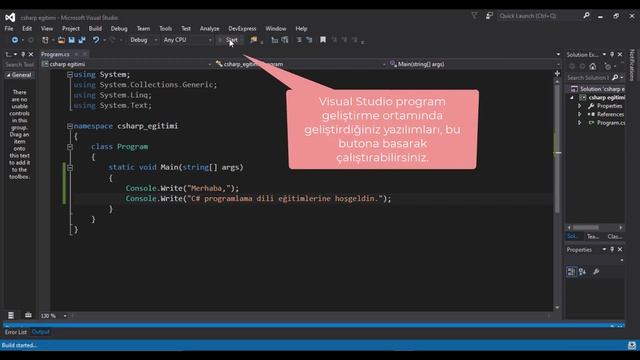Click the Search Toolbox field

(19, 64)
